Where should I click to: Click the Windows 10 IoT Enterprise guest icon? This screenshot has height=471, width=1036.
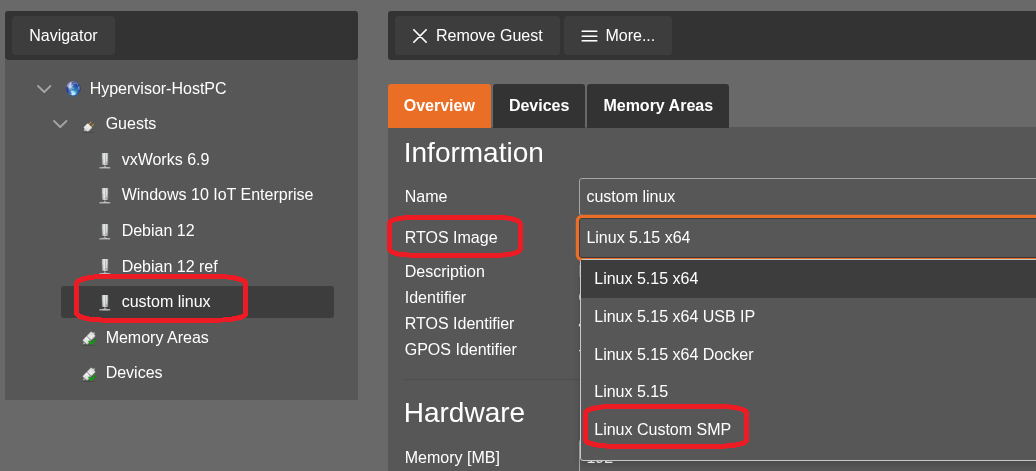[104, 195]
